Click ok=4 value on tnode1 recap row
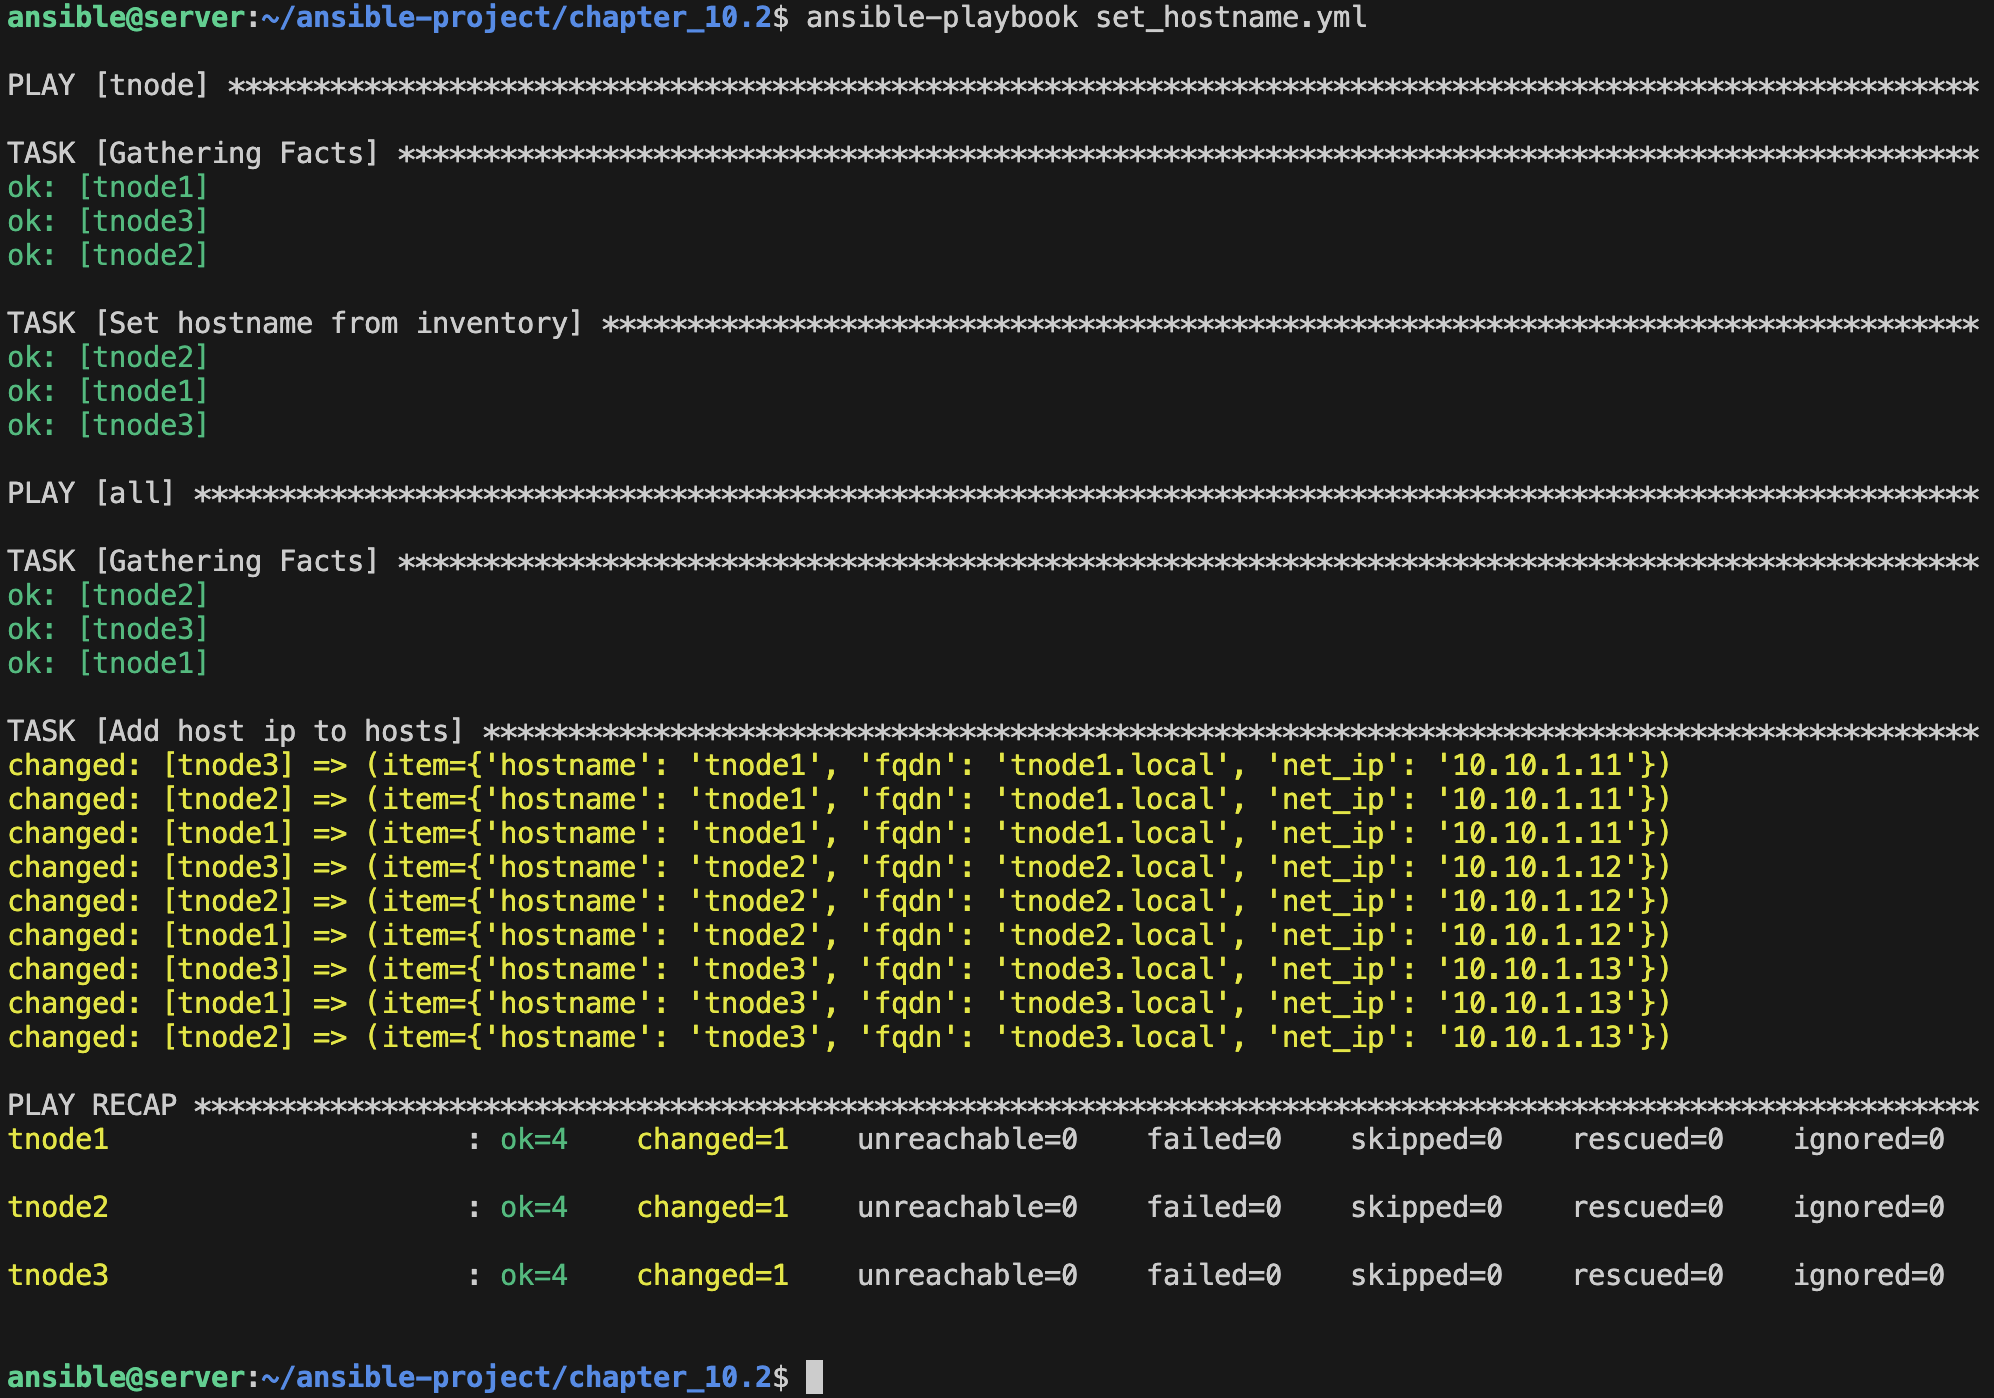1994x1398 pixels. [x=533, y=1139]
